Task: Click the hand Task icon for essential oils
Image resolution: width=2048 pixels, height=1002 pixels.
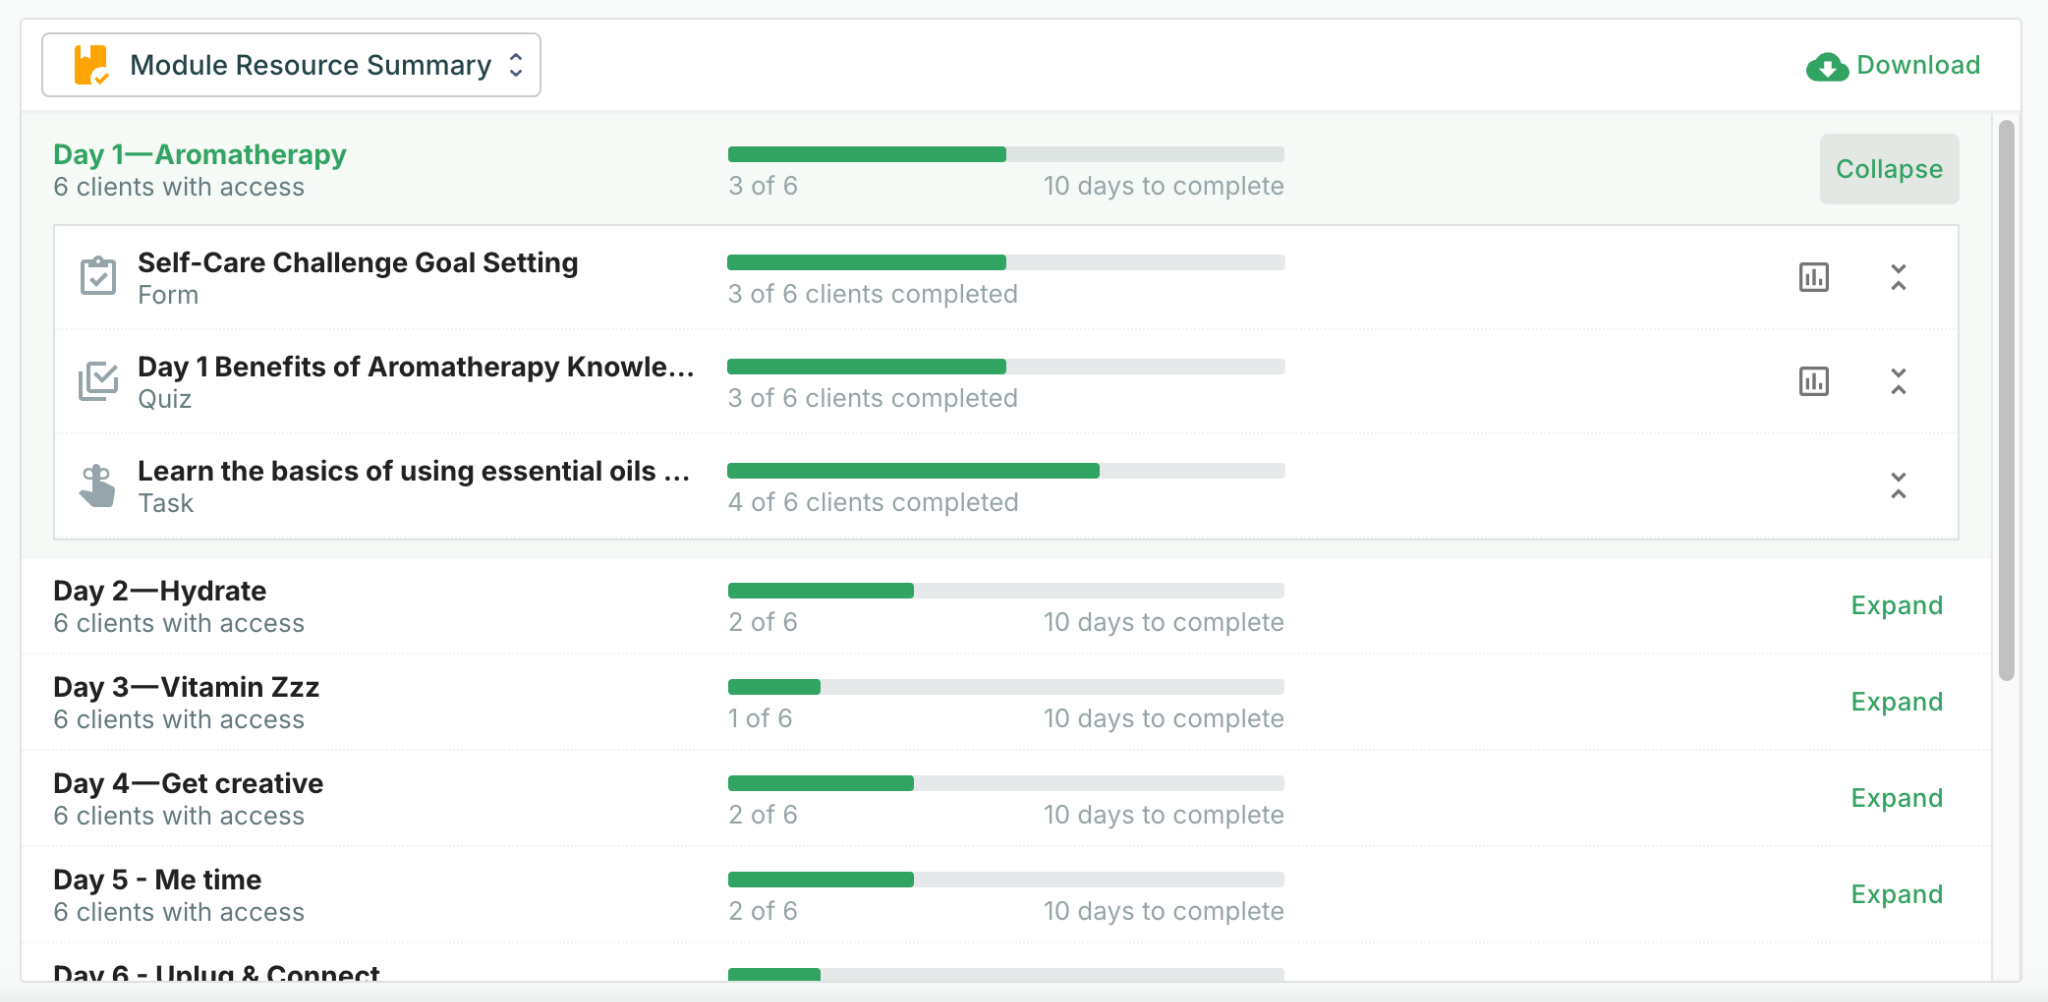Action: point(97,486)
